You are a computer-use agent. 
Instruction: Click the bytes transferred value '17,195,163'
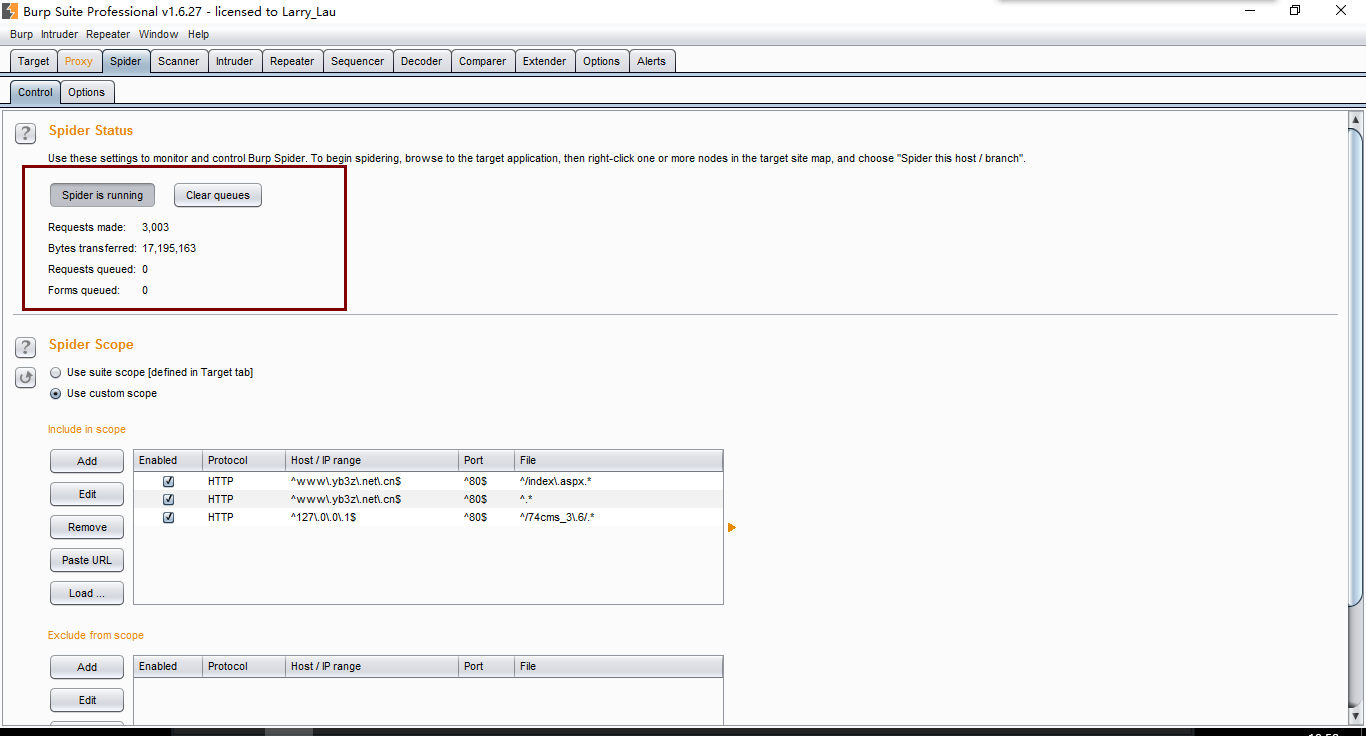169,248
